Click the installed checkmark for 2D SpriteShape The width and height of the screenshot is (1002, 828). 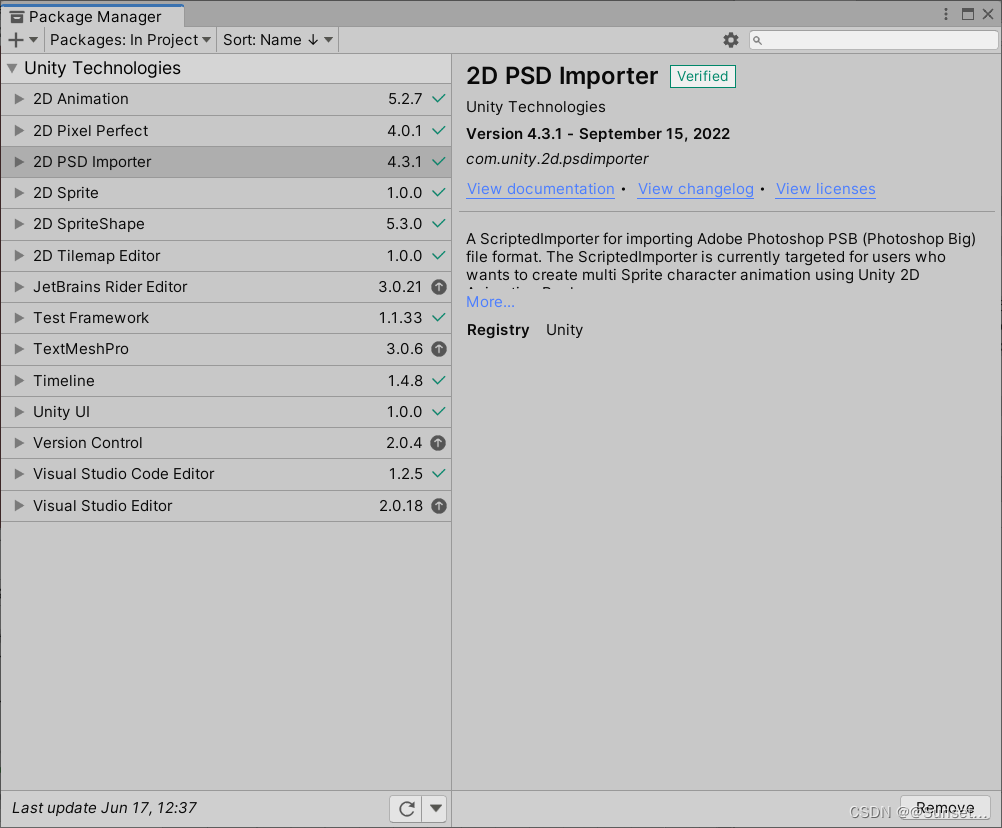[438, 224]
